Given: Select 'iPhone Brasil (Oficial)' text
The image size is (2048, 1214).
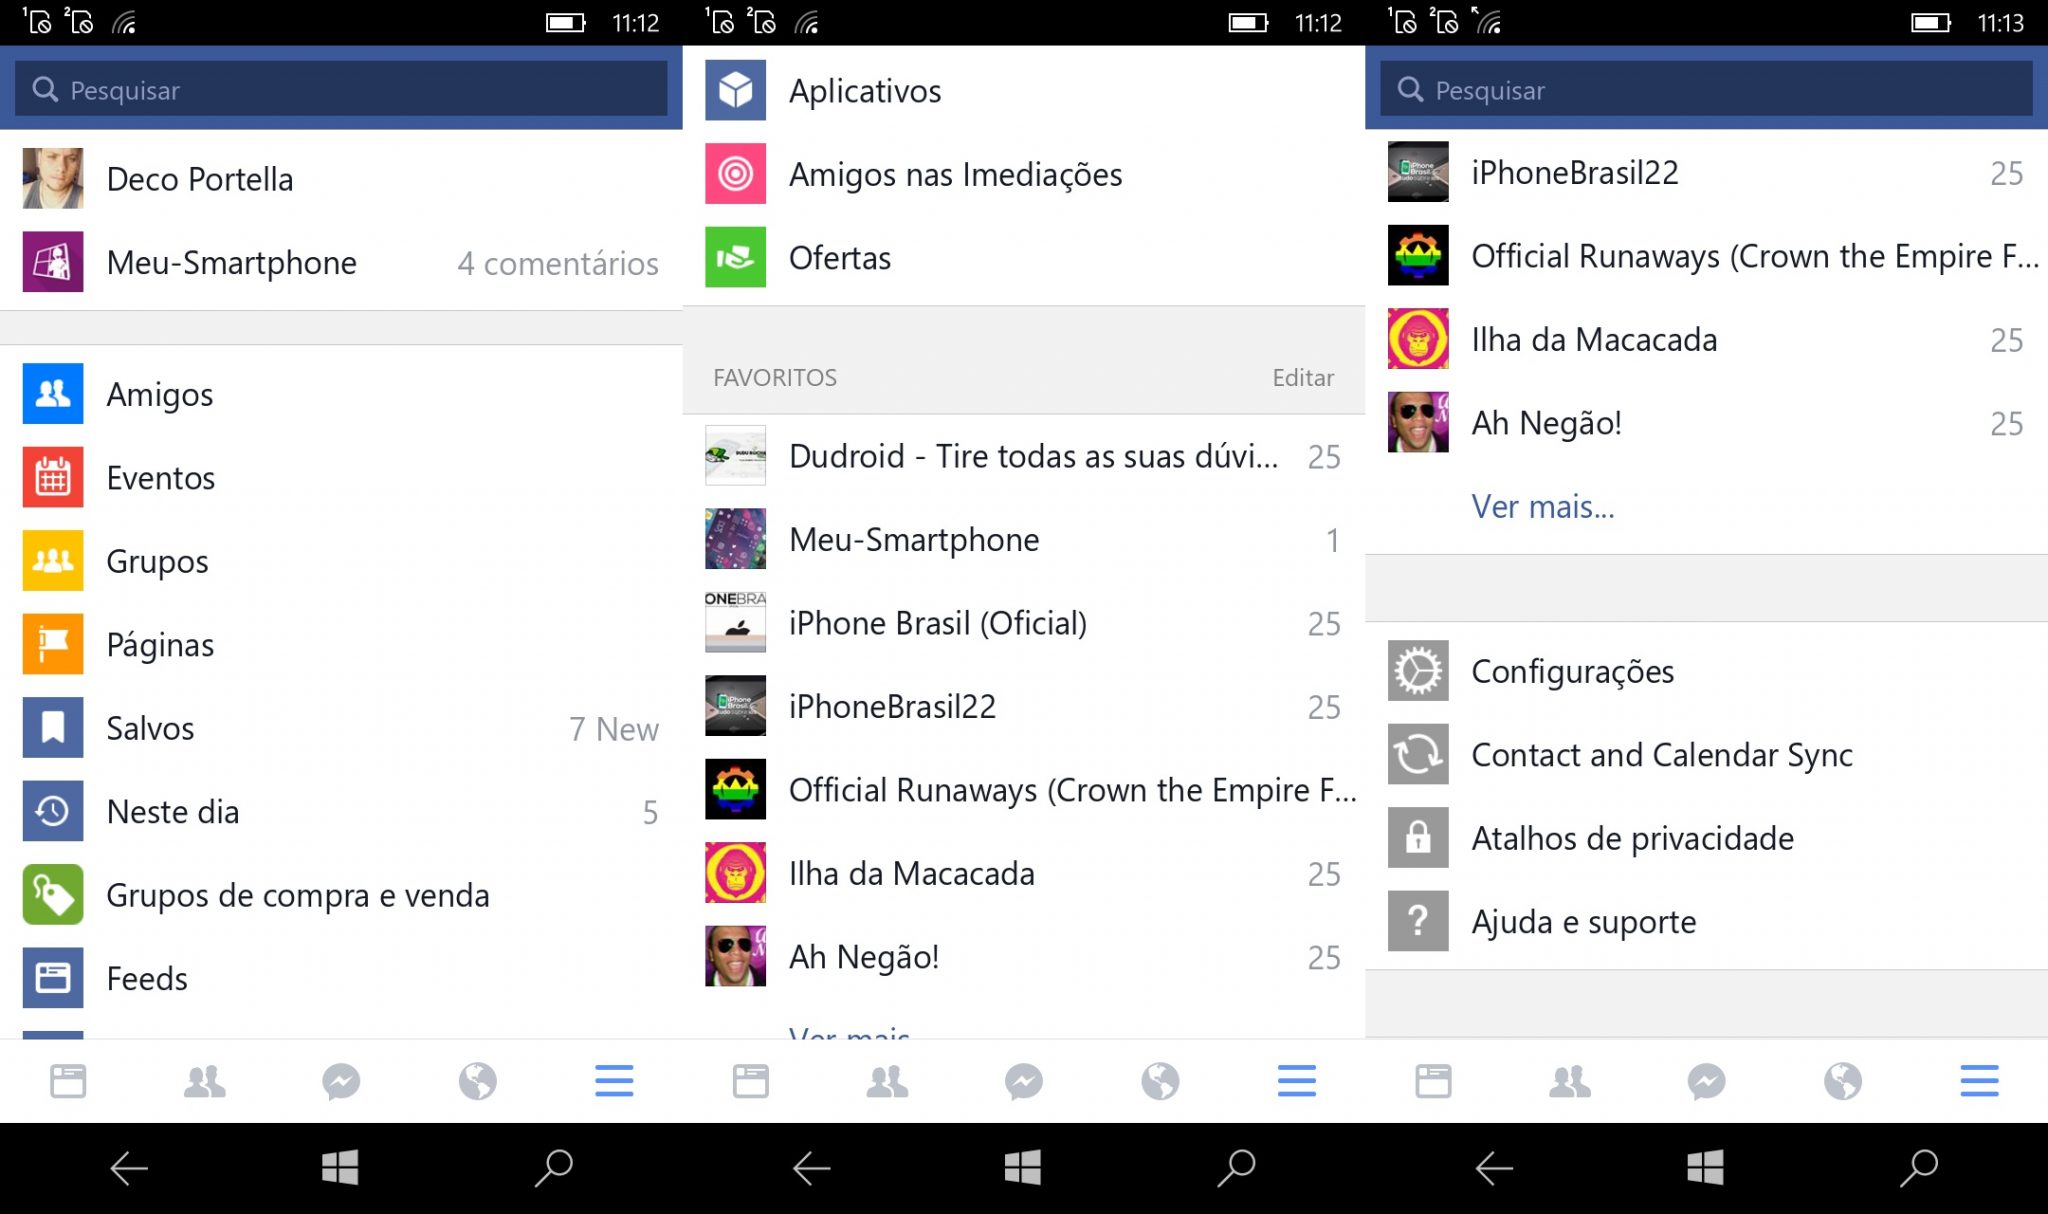Looking at the screenshot, I should point(938,623).
